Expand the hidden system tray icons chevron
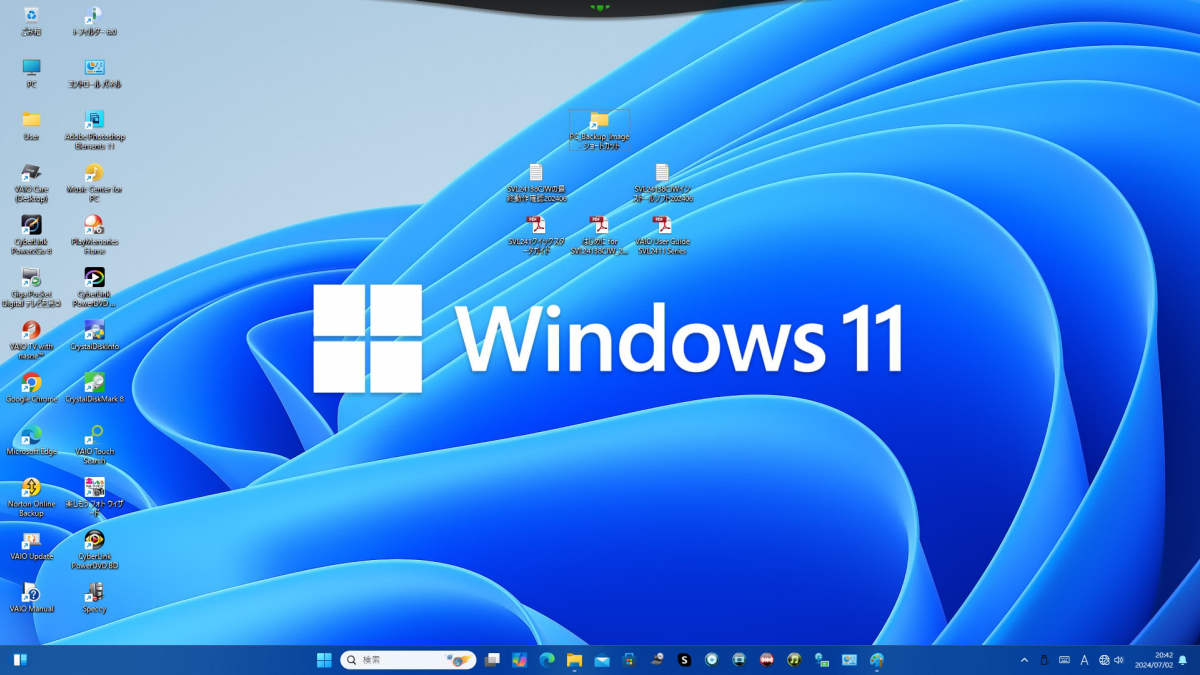This screenshot has width=1200, height=675. coord(1024,660)
